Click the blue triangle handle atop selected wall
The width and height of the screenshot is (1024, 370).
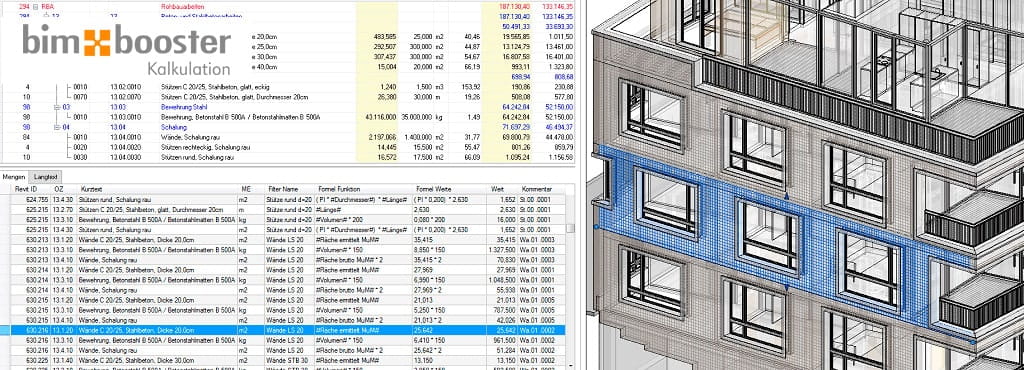[786, 195]
